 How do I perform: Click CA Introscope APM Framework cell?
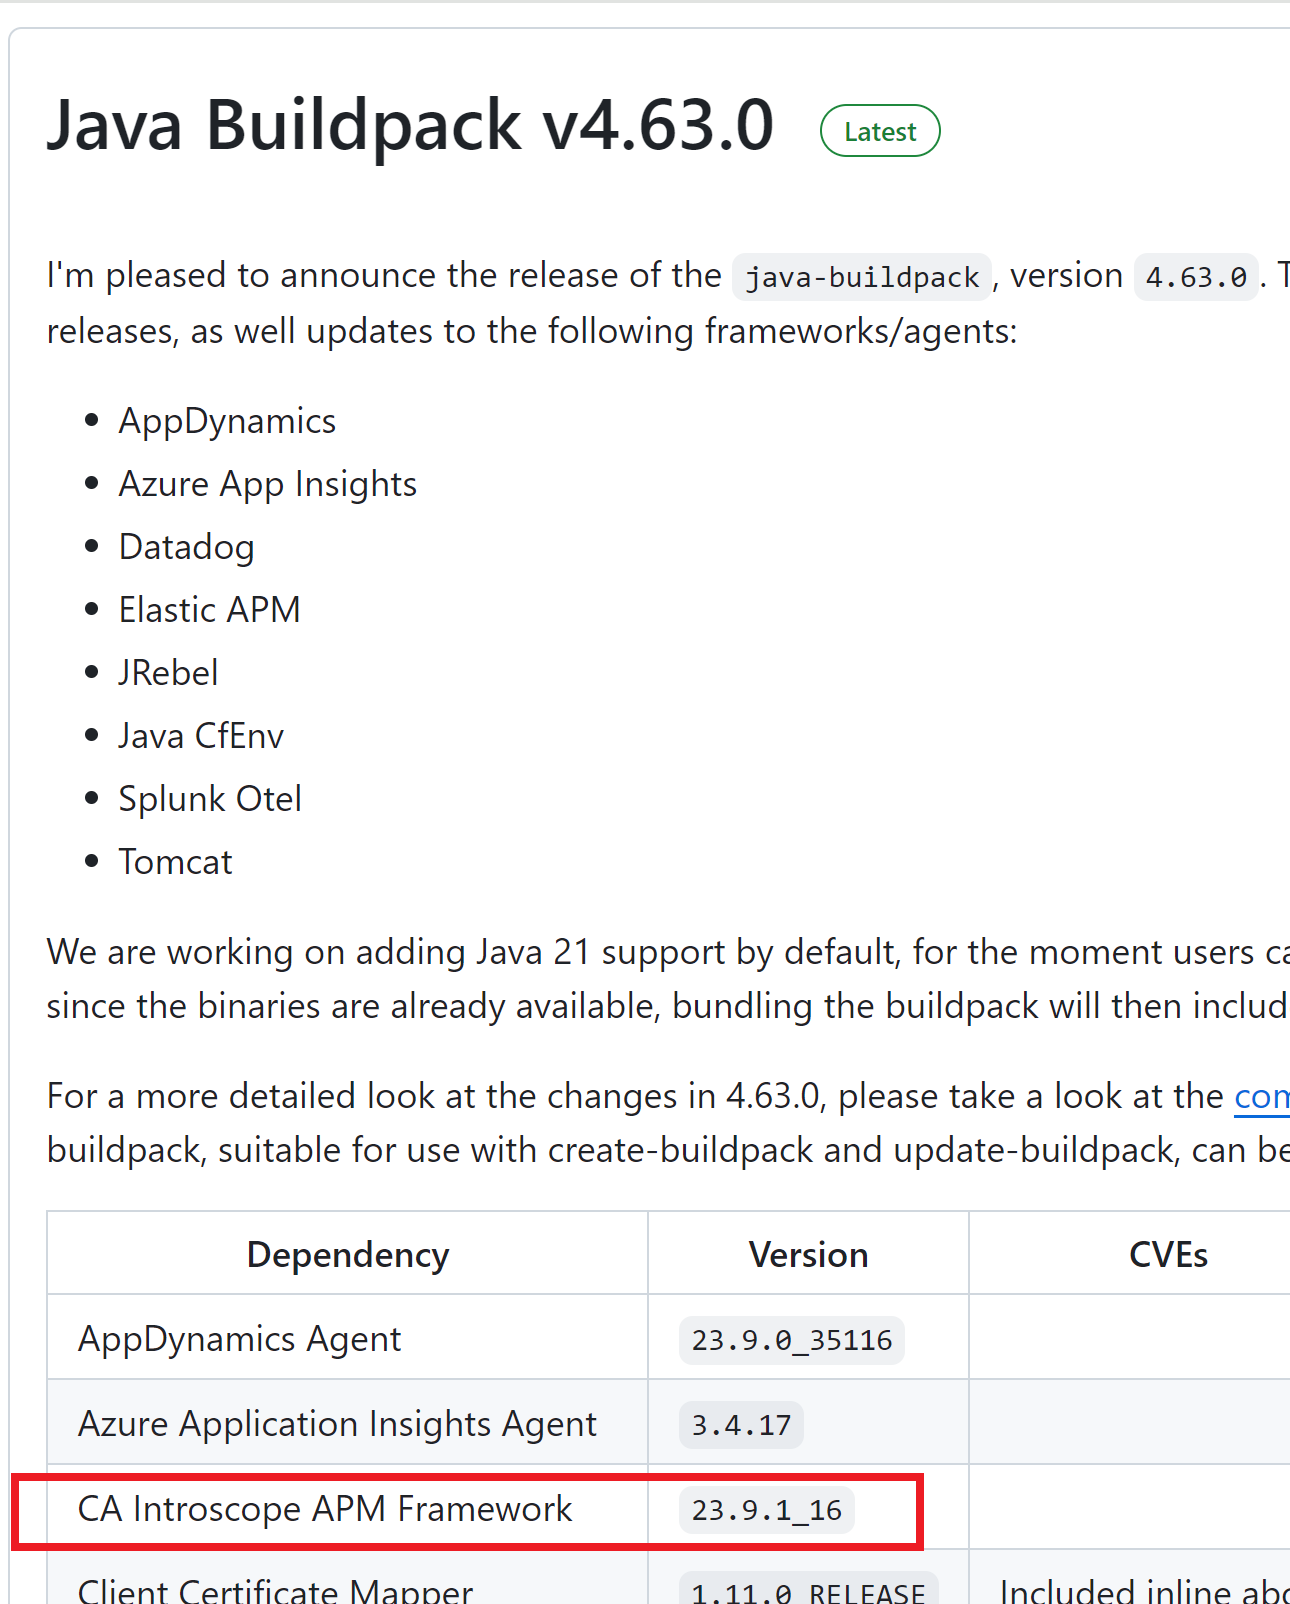tap(348, 1508)
